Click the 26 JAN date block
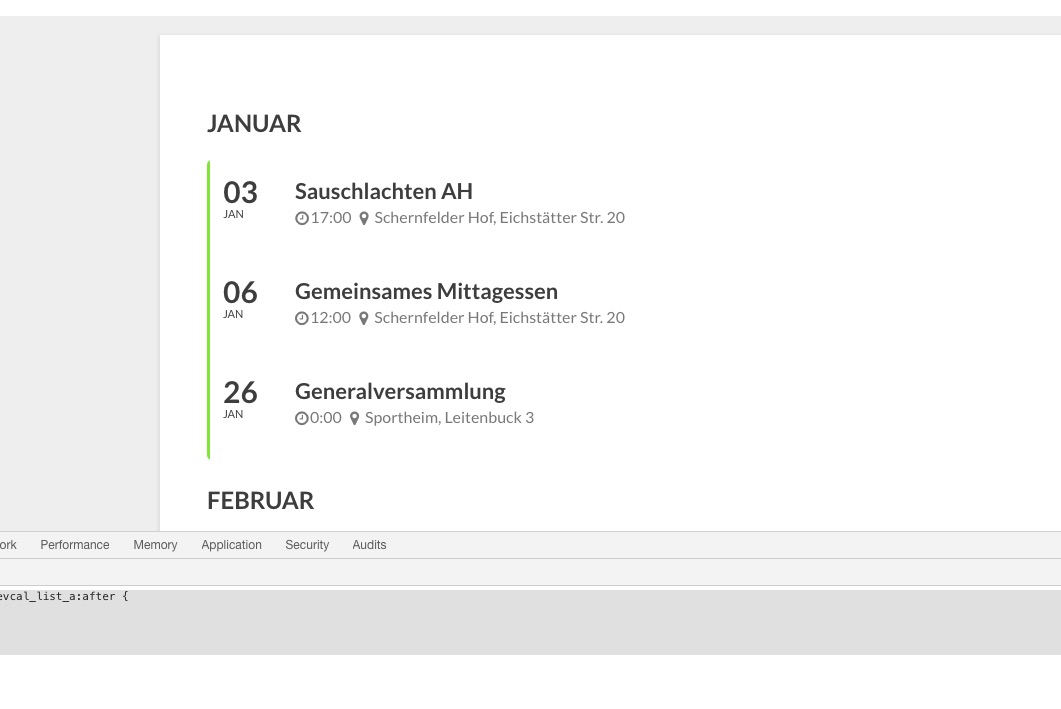Screen dimensions: 1061x709 point(240,399)
